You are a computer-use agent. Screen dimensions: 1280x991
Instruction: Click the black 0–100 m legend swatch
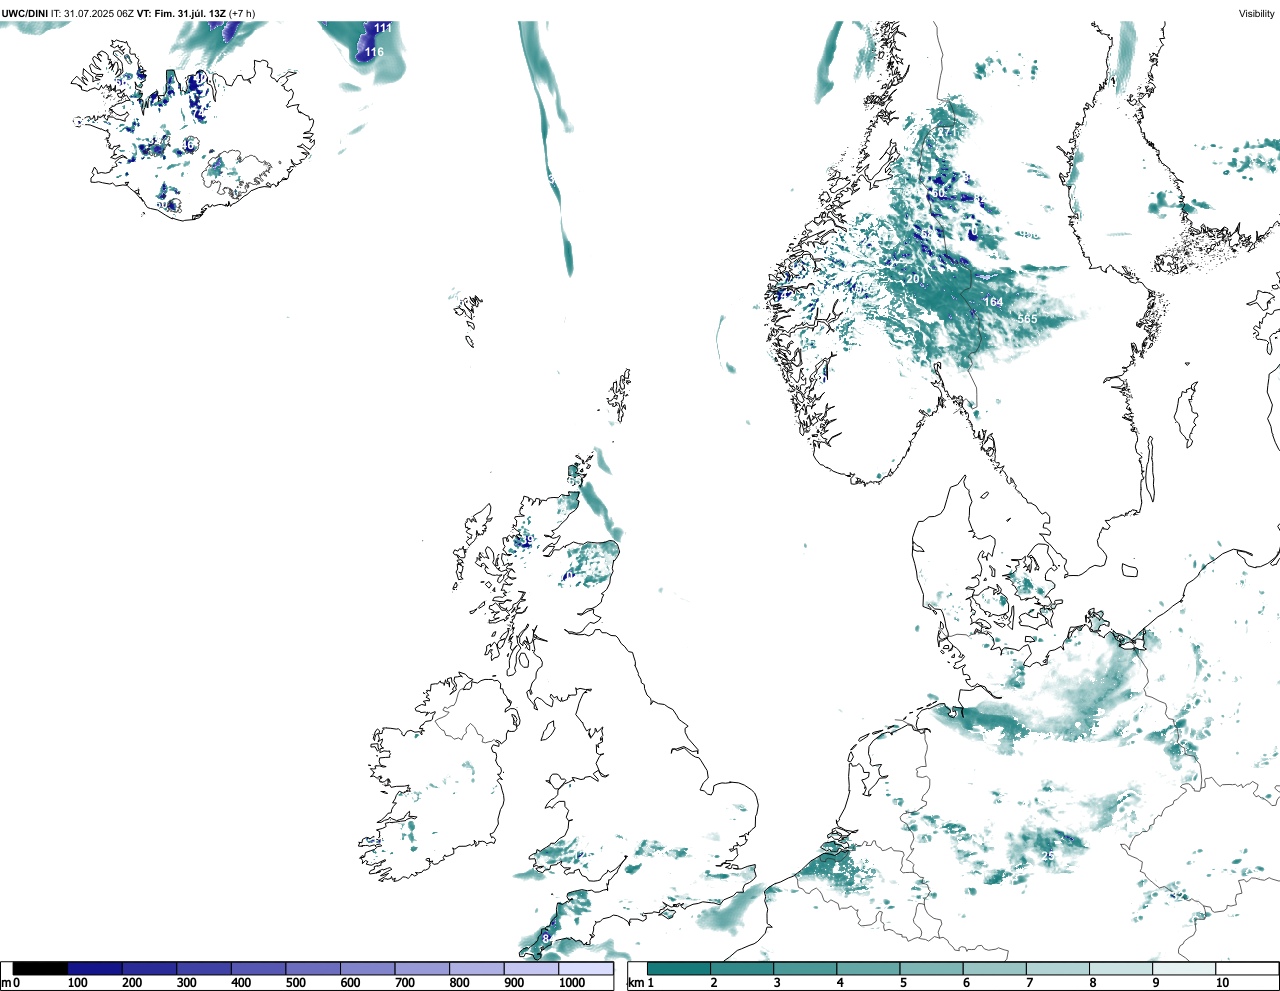[x=40, y=969]
